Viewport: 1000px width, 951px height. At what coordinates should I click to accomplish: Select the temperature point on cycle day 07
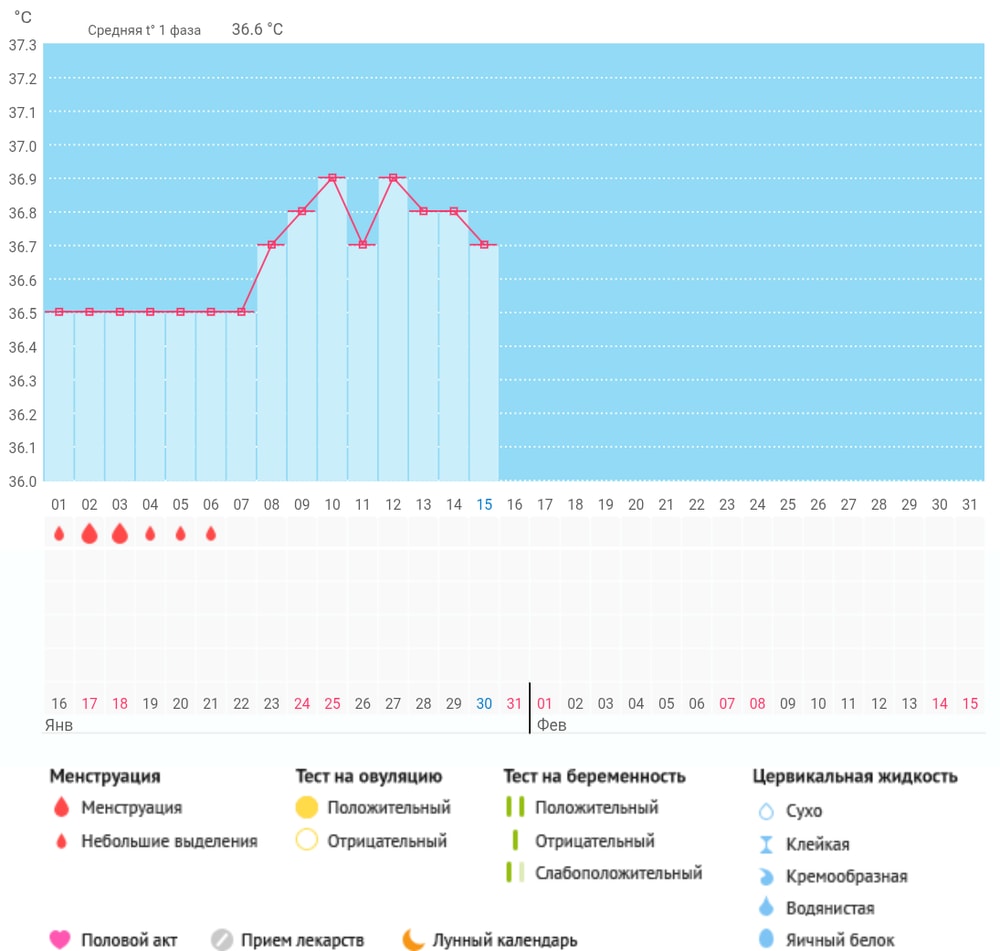[241, 312]
